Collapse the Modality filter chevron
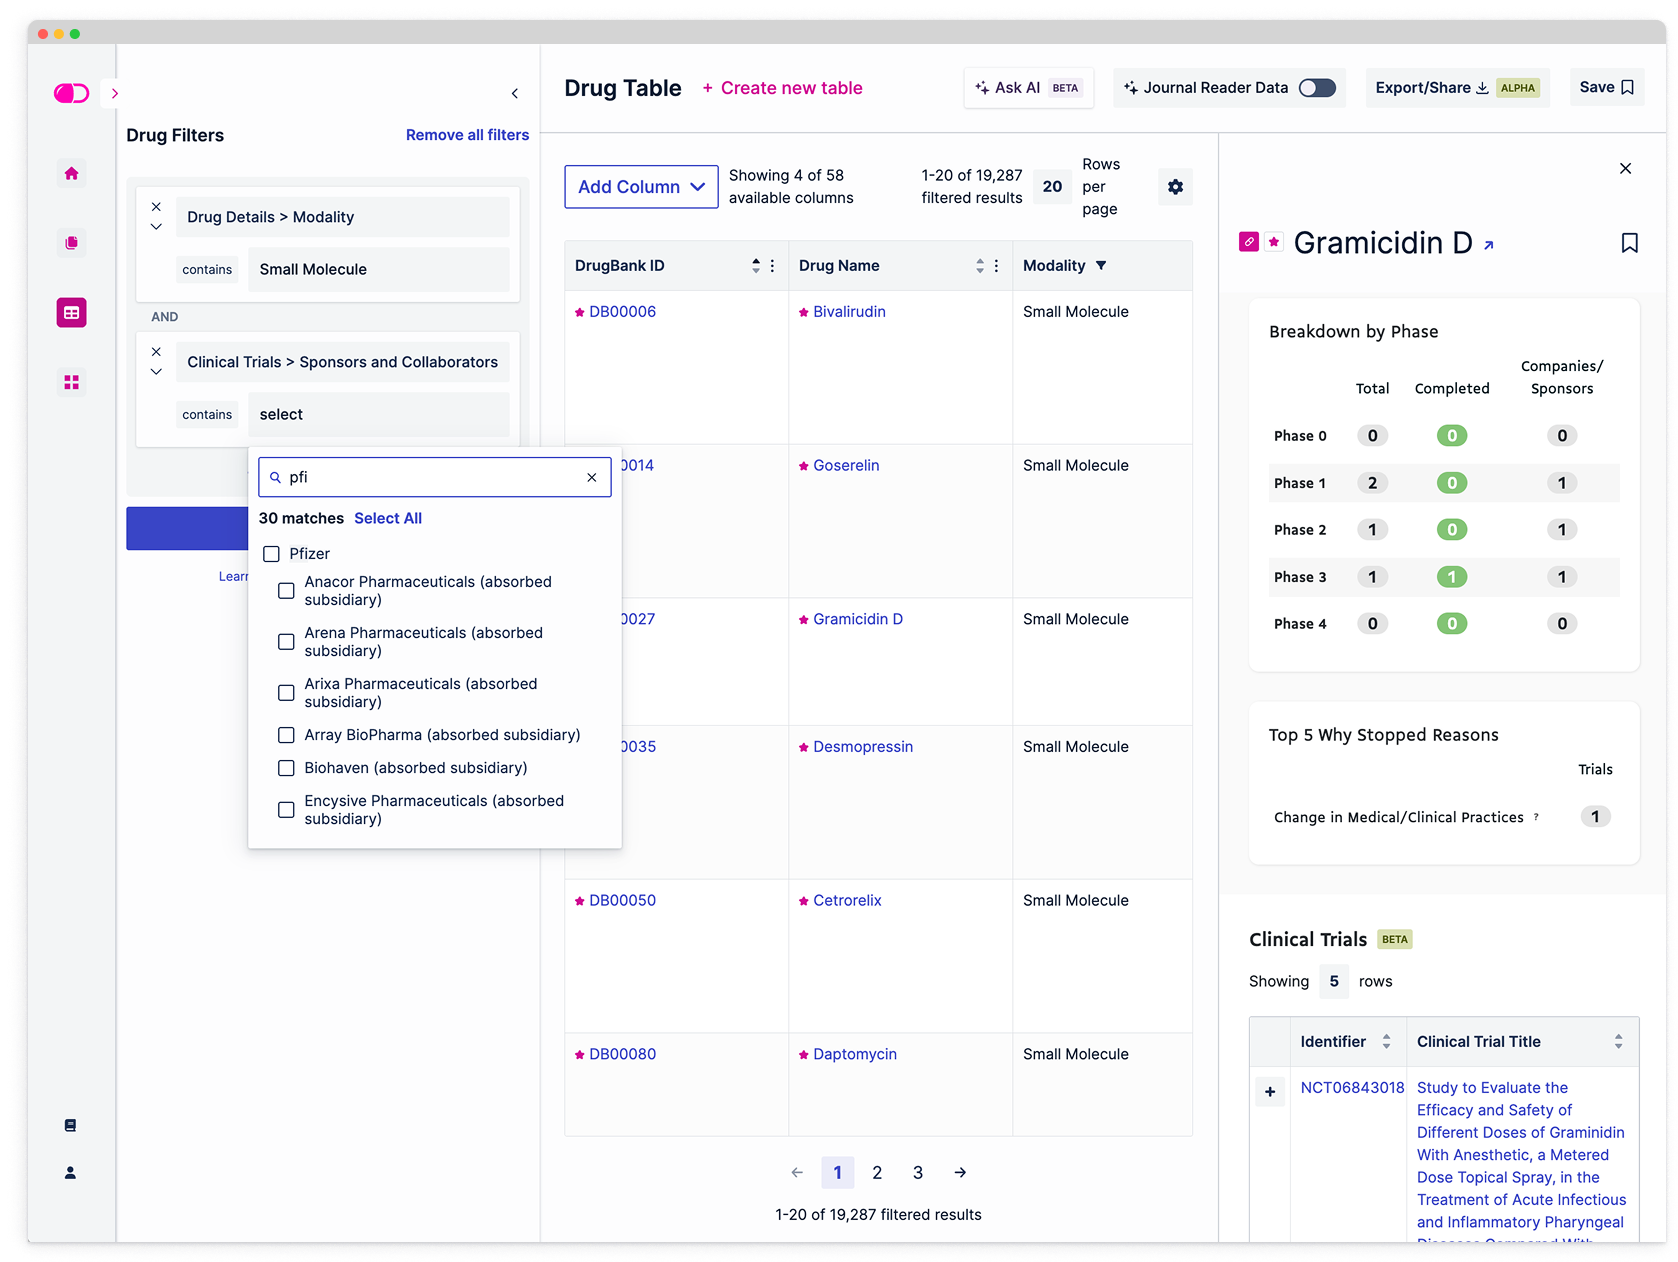 pyautogui.click(x=156, y=227)
